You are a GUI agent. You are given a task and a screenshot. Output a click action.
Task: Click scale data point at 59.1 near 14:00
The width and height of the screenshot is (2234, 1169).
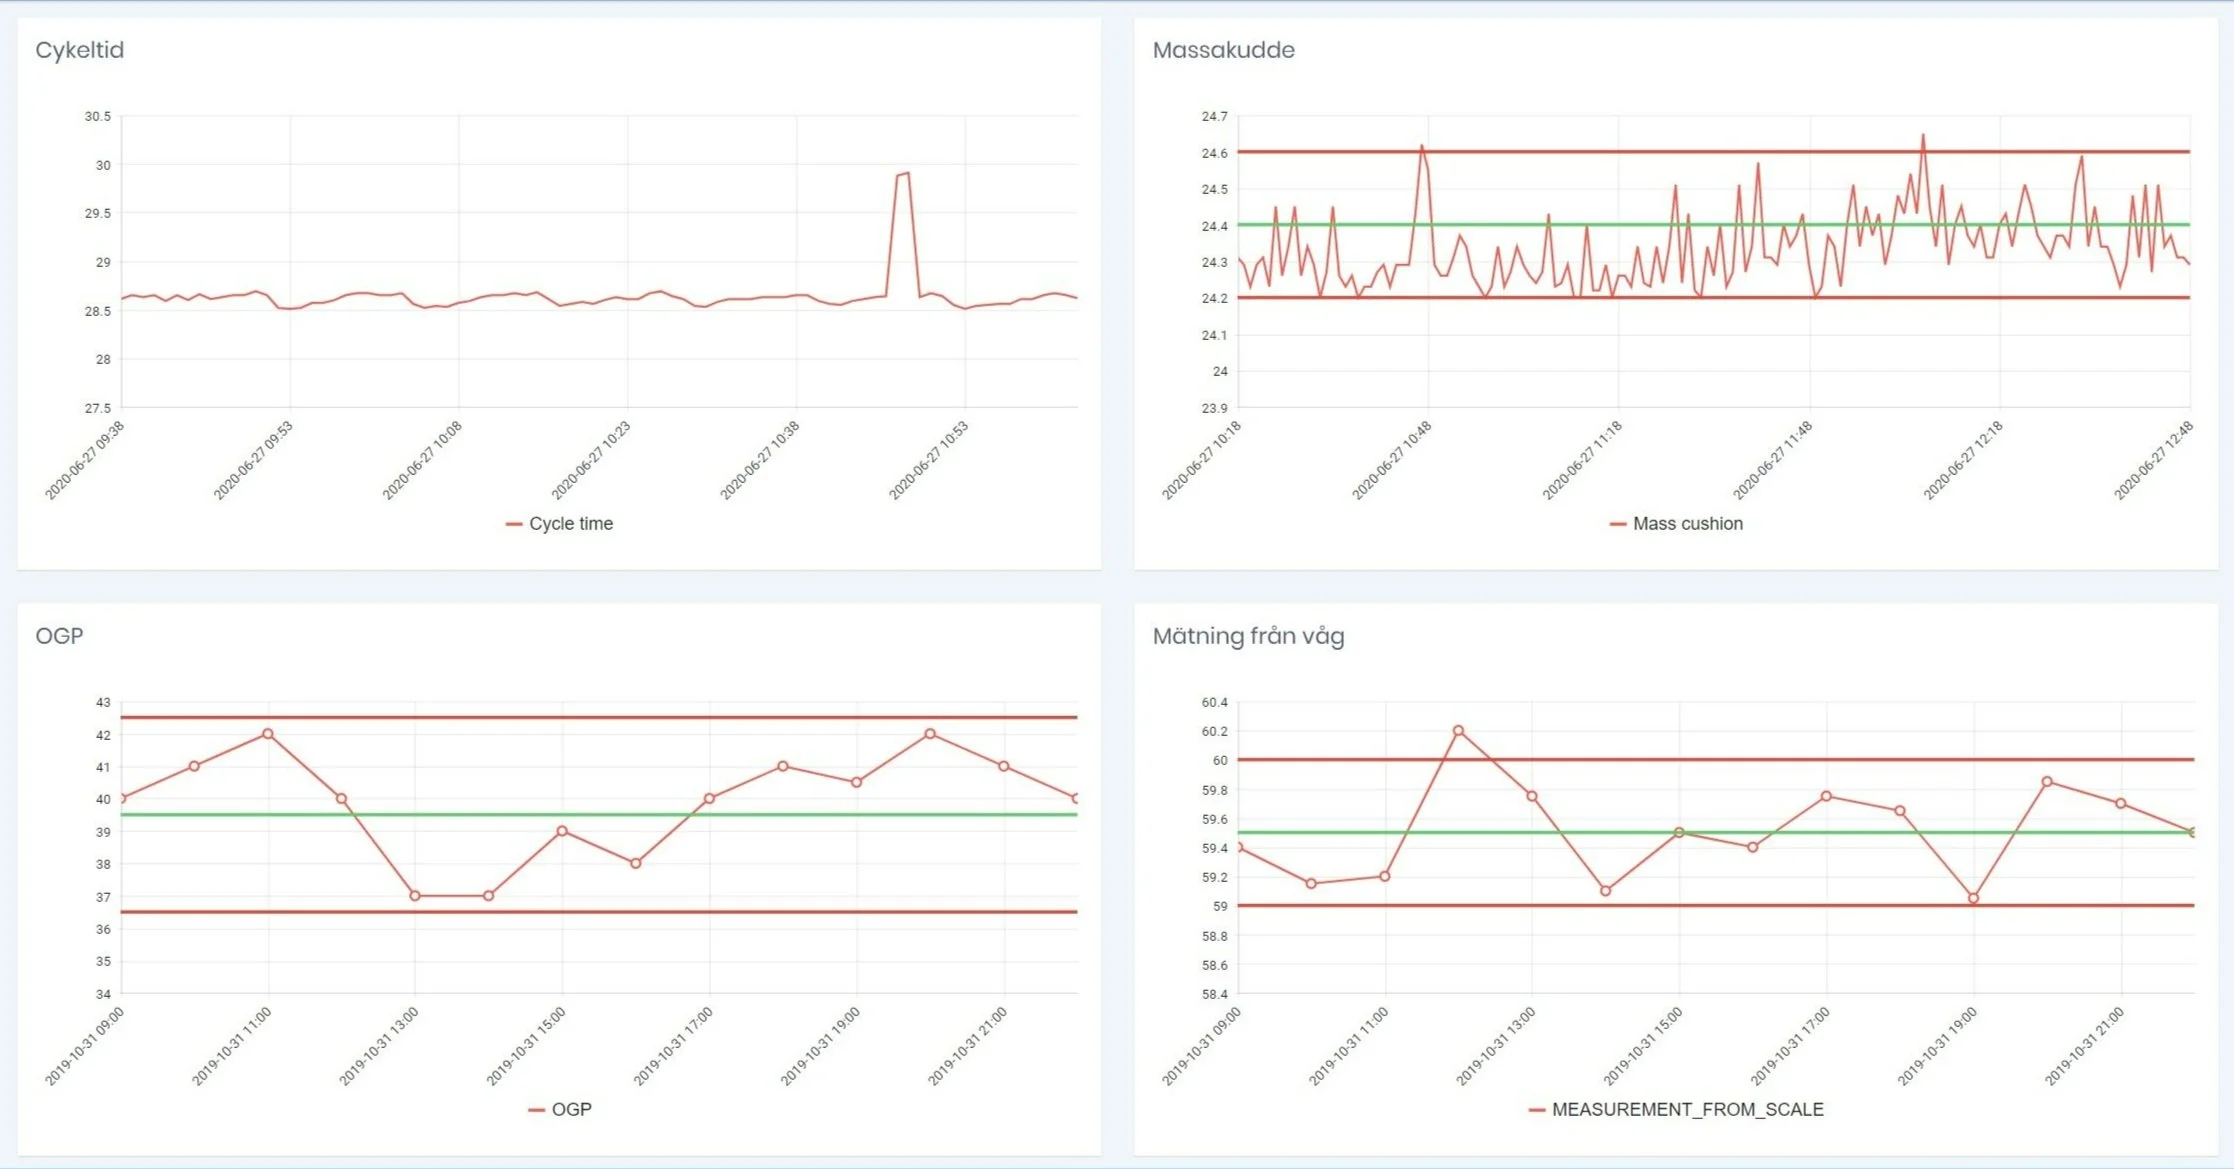point(1605,890)
